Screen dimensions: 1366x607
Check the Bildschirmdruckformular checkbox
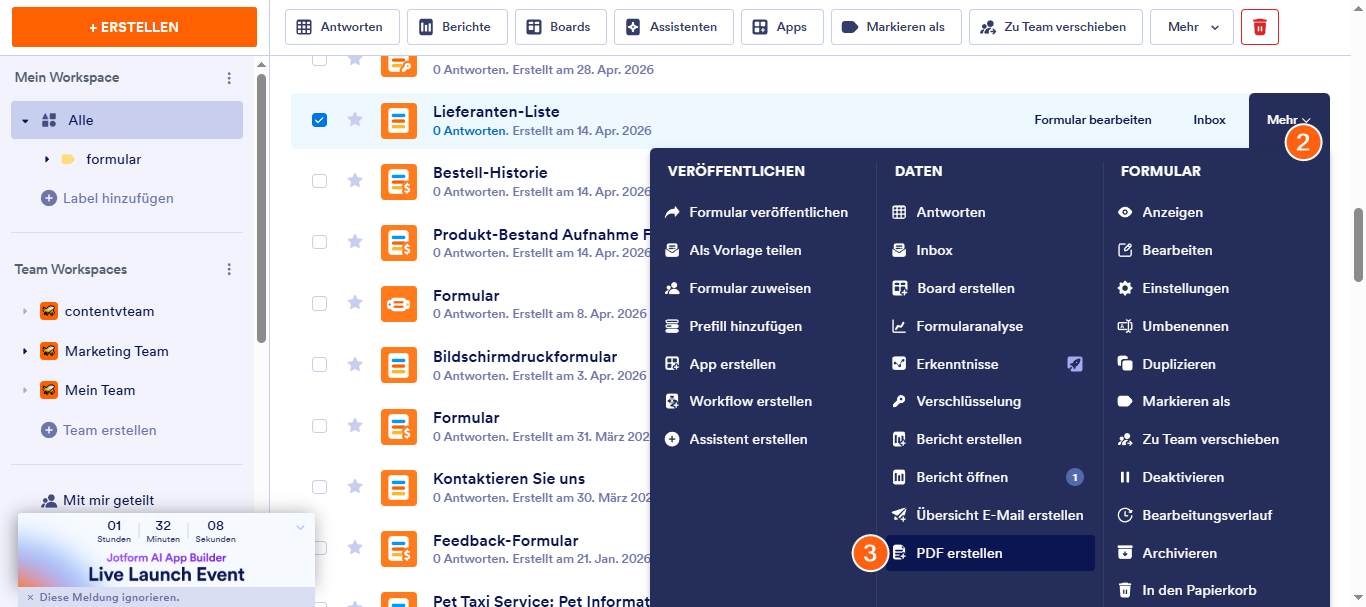pyautogui.click(x=319, y=364)
